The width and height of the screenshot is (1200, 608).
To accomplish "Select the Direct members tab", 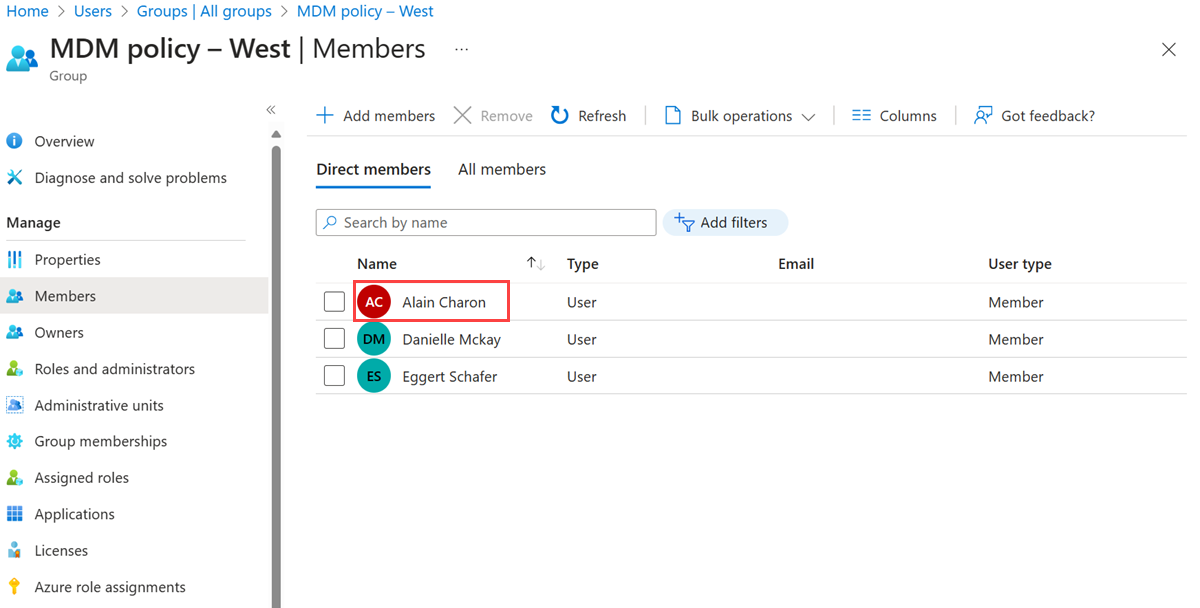I will pos(373,170).
